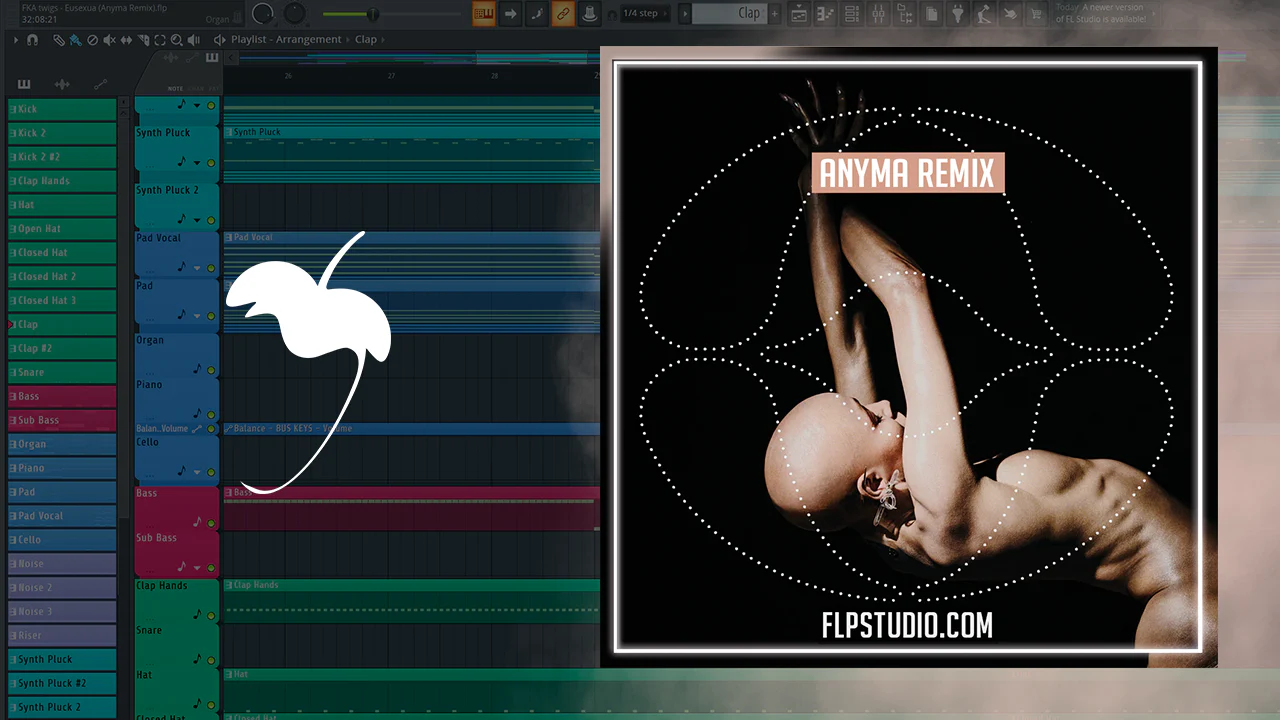This screenshot has width=1280, height=720.
Task: Toggle the Pad track mute LED
Action: [x=211, y=316]
